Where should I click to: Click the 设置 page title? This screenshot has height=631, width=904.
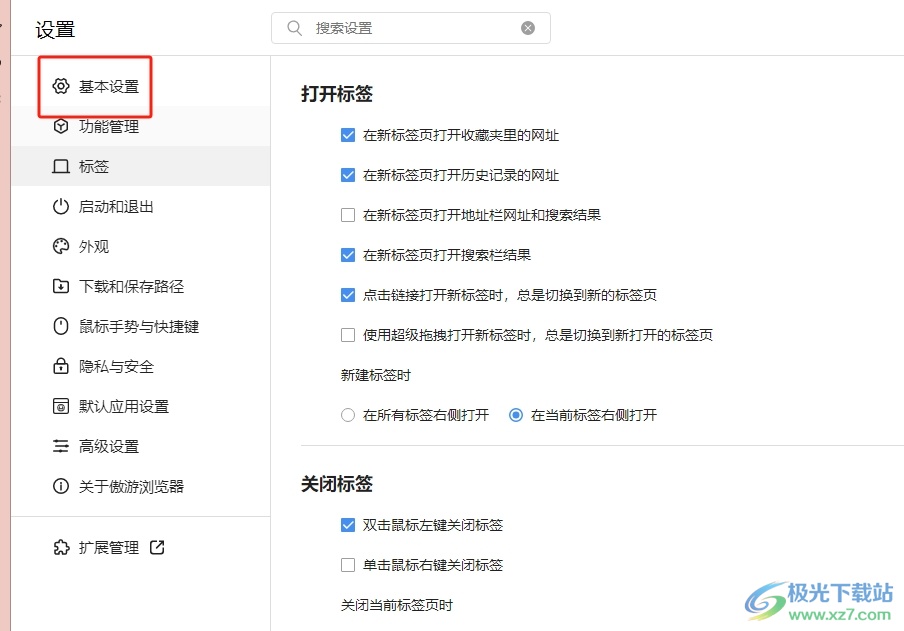(55, 29)
